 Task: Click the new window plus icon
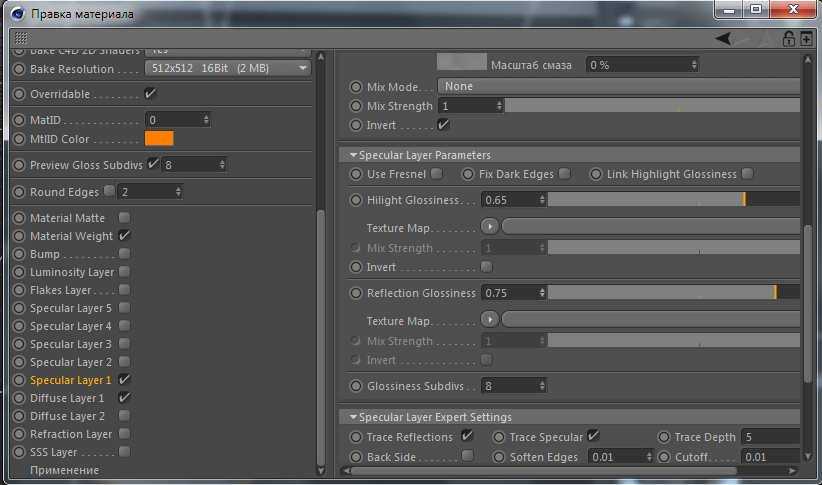806,39
